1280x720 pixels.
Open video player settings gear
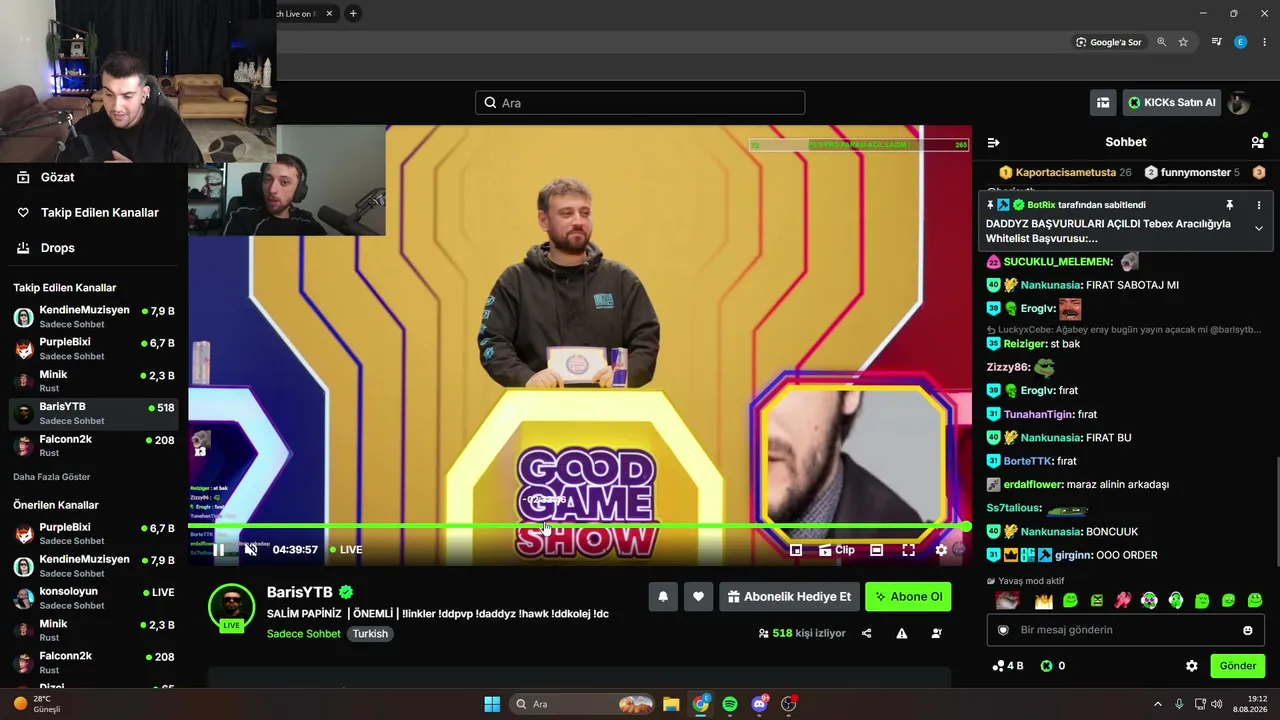[941, 550]
